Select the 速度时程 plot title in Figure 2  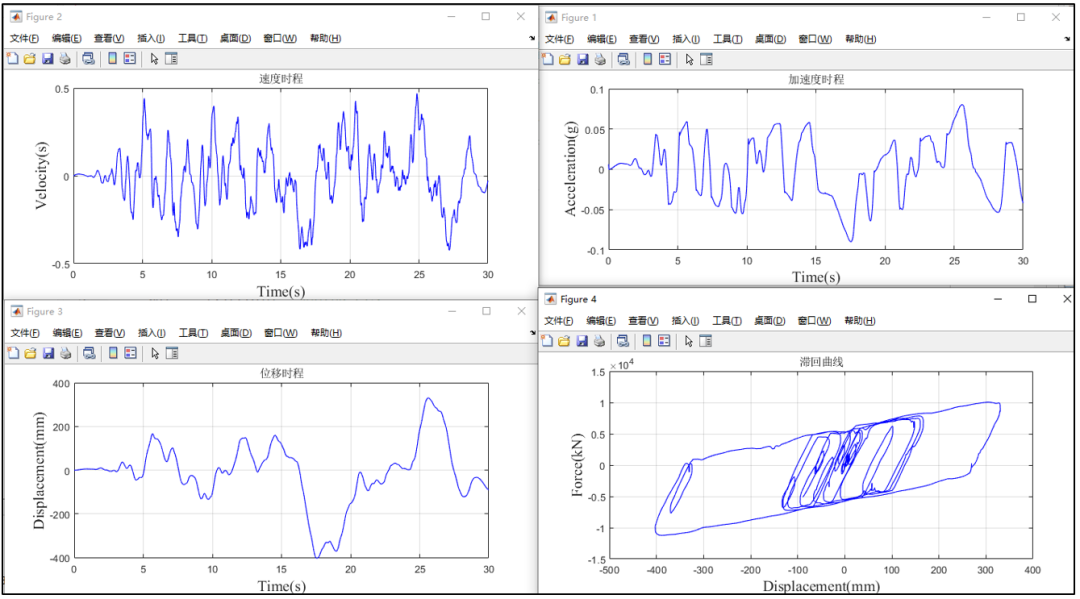[281, 78]
